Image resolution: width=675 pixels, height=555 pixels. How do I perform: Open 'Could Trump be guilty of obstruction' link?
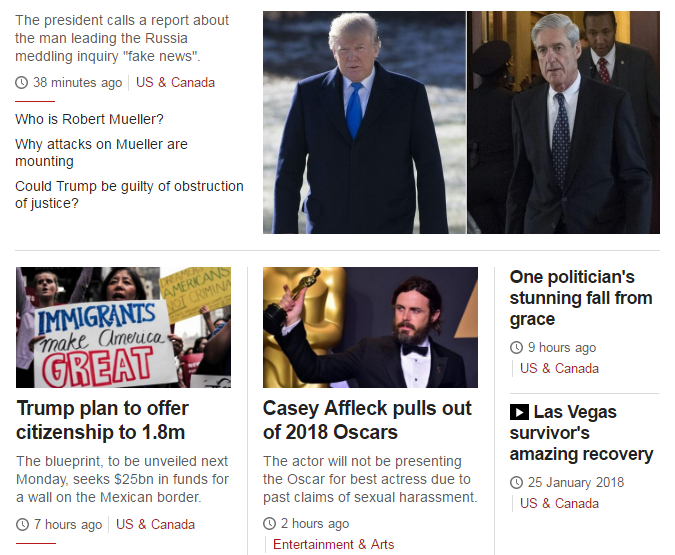[x=129, y=195]
